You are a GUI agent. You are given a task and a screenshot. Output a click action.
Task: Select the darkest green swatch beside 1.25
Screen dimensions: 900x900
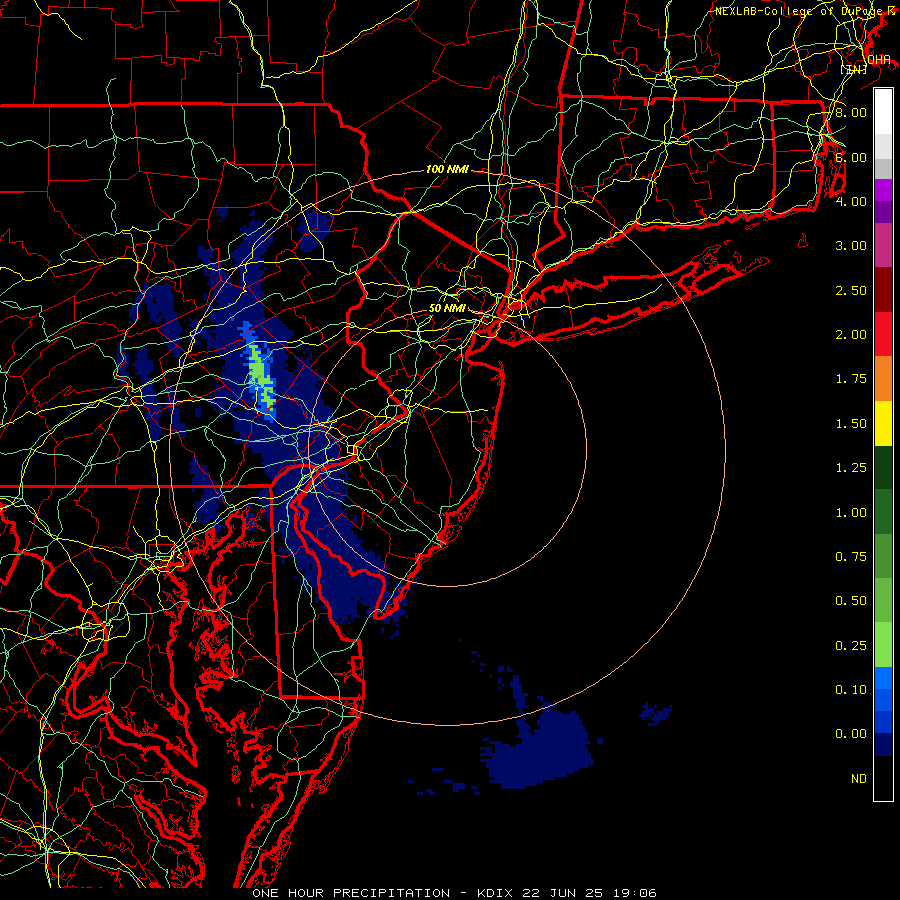coord(883,468)
